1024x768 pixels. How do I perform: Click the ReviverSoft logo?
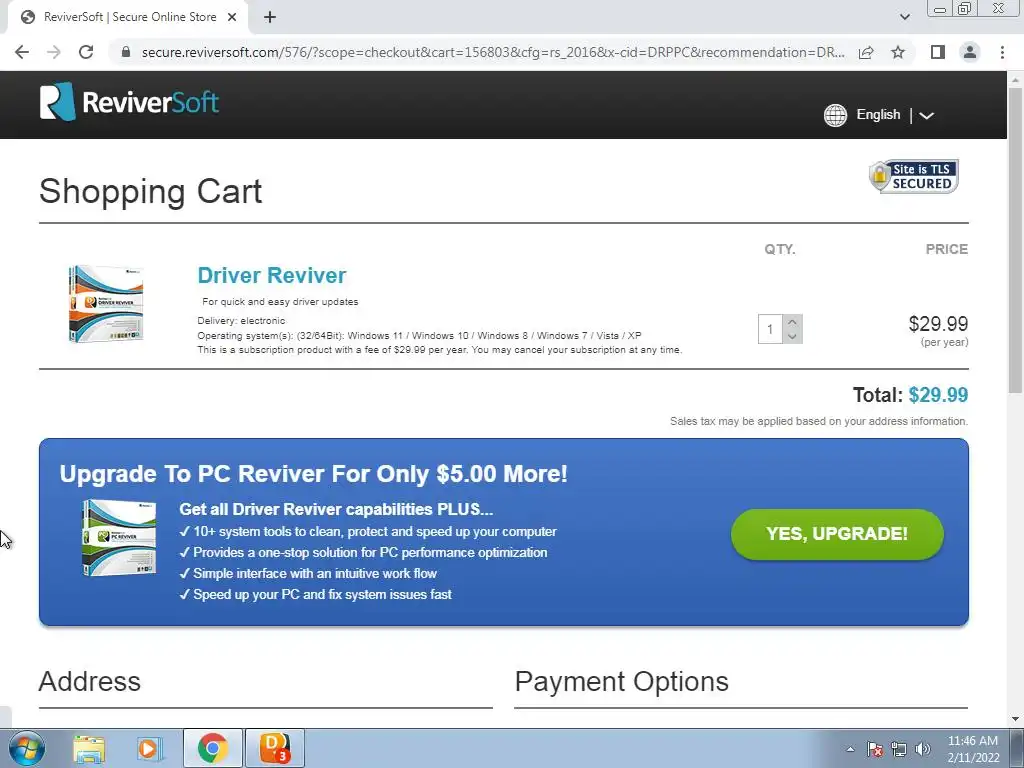coord(129,102)
